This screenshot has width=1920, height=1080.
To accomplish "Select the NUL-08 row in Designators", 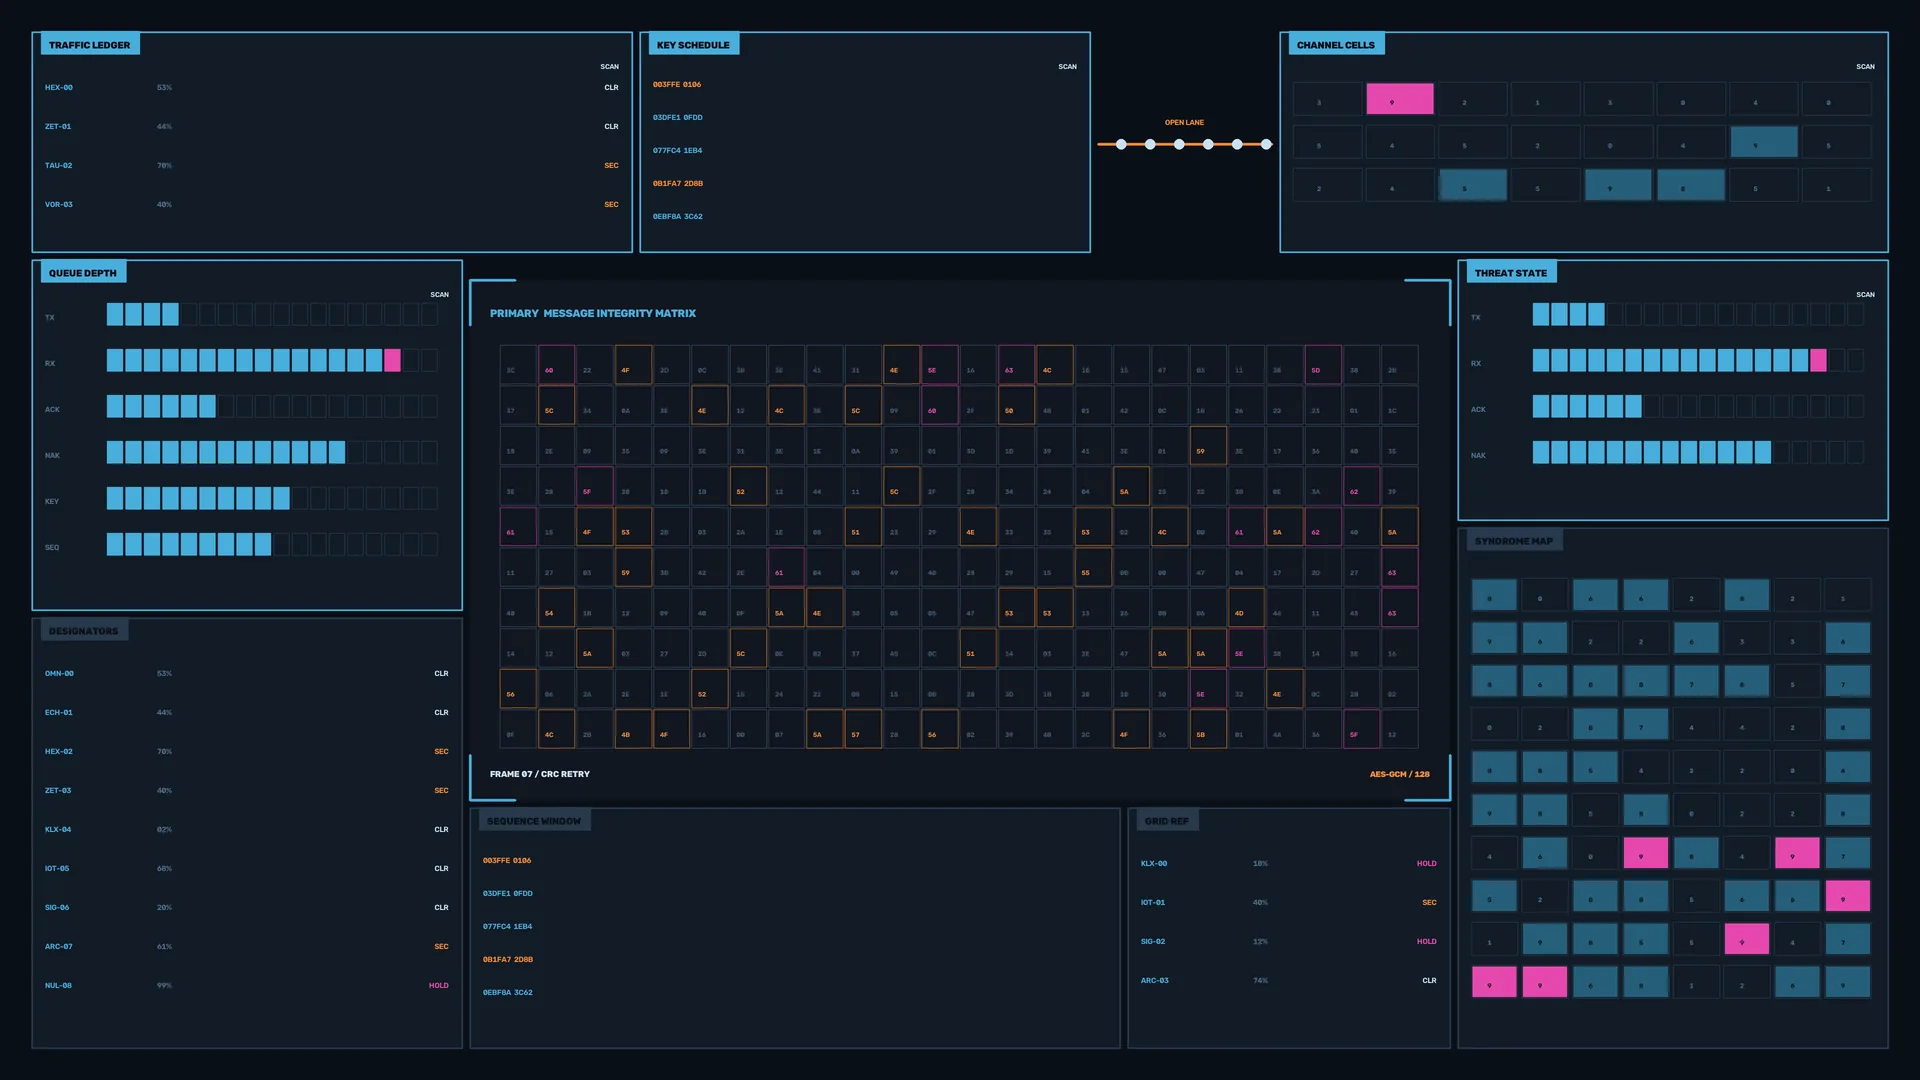I will point(247,986).
